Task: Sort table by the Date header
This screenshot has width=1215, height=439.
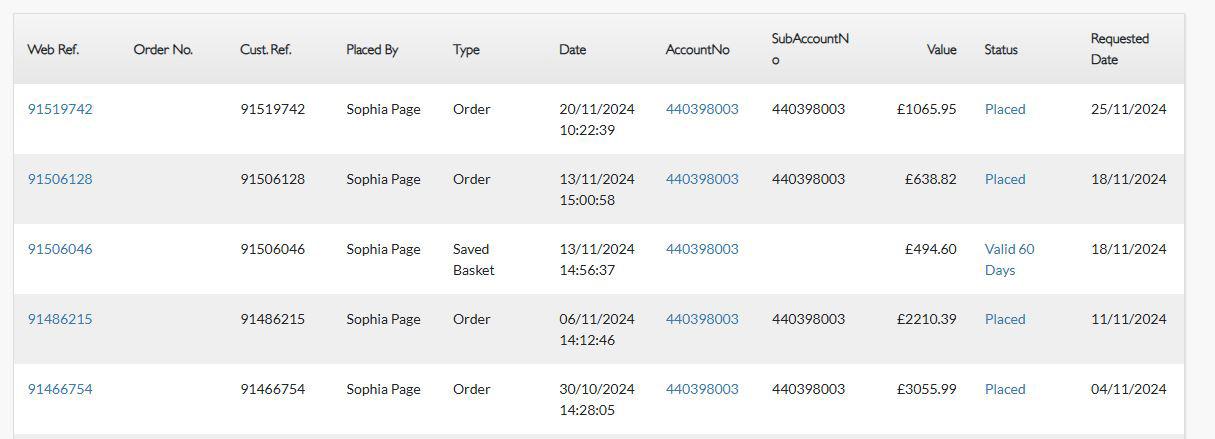Action: coord(572,49)
